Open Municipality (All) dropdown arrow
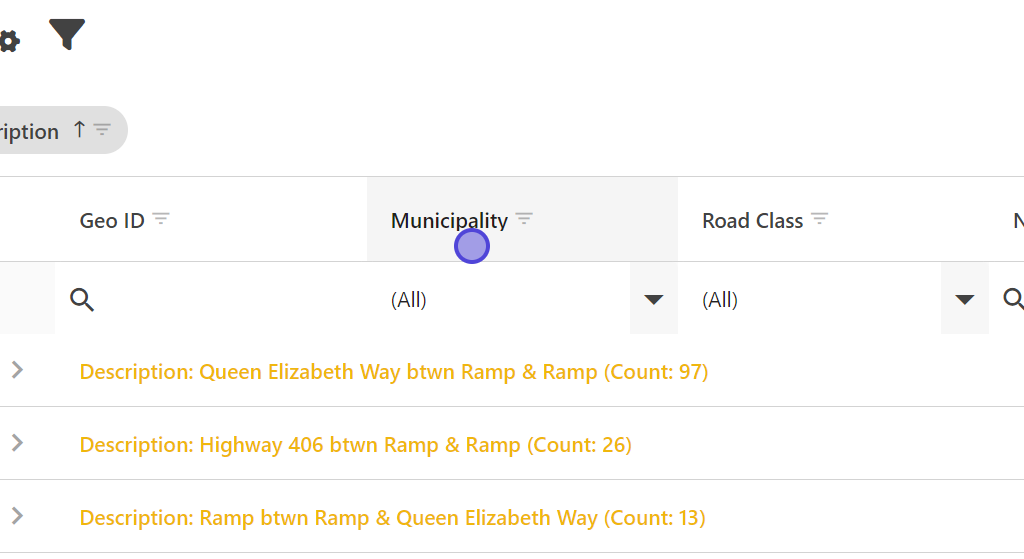1024x559 pixels. click(x=654, y=299)
